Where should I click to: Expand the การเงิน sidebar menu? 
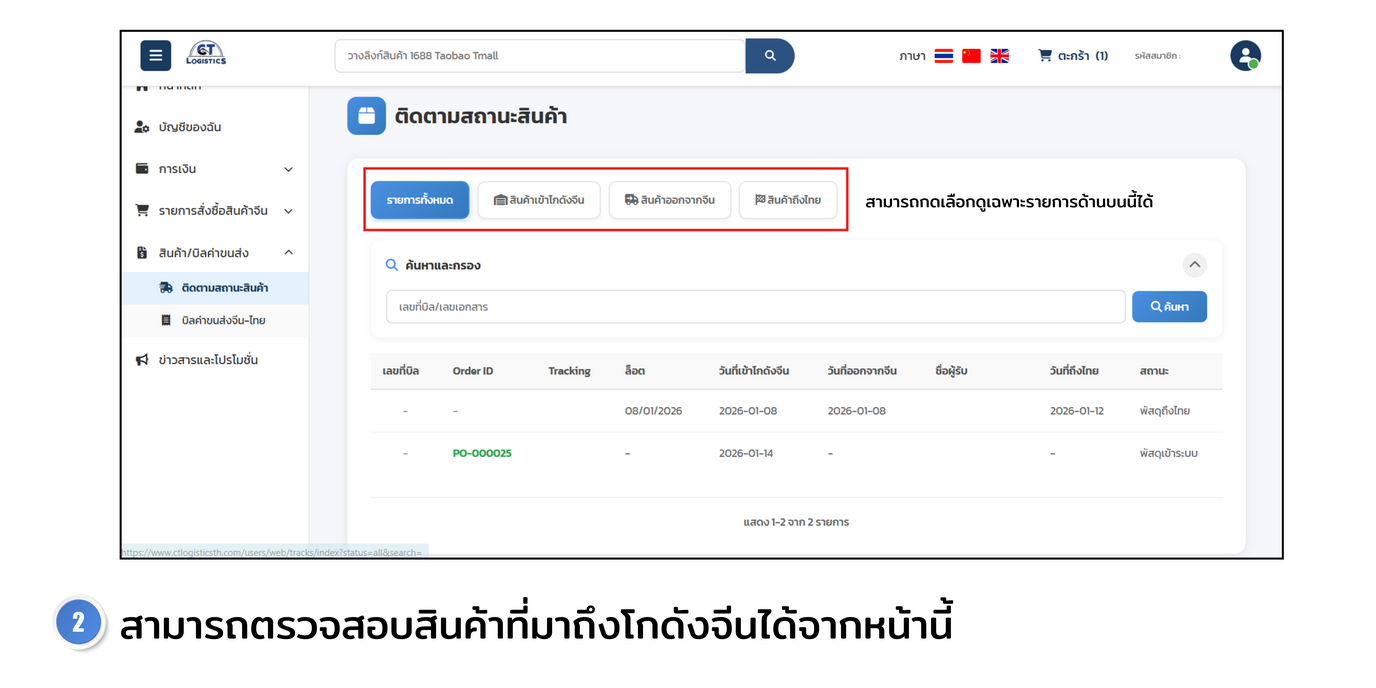point(214,169)
